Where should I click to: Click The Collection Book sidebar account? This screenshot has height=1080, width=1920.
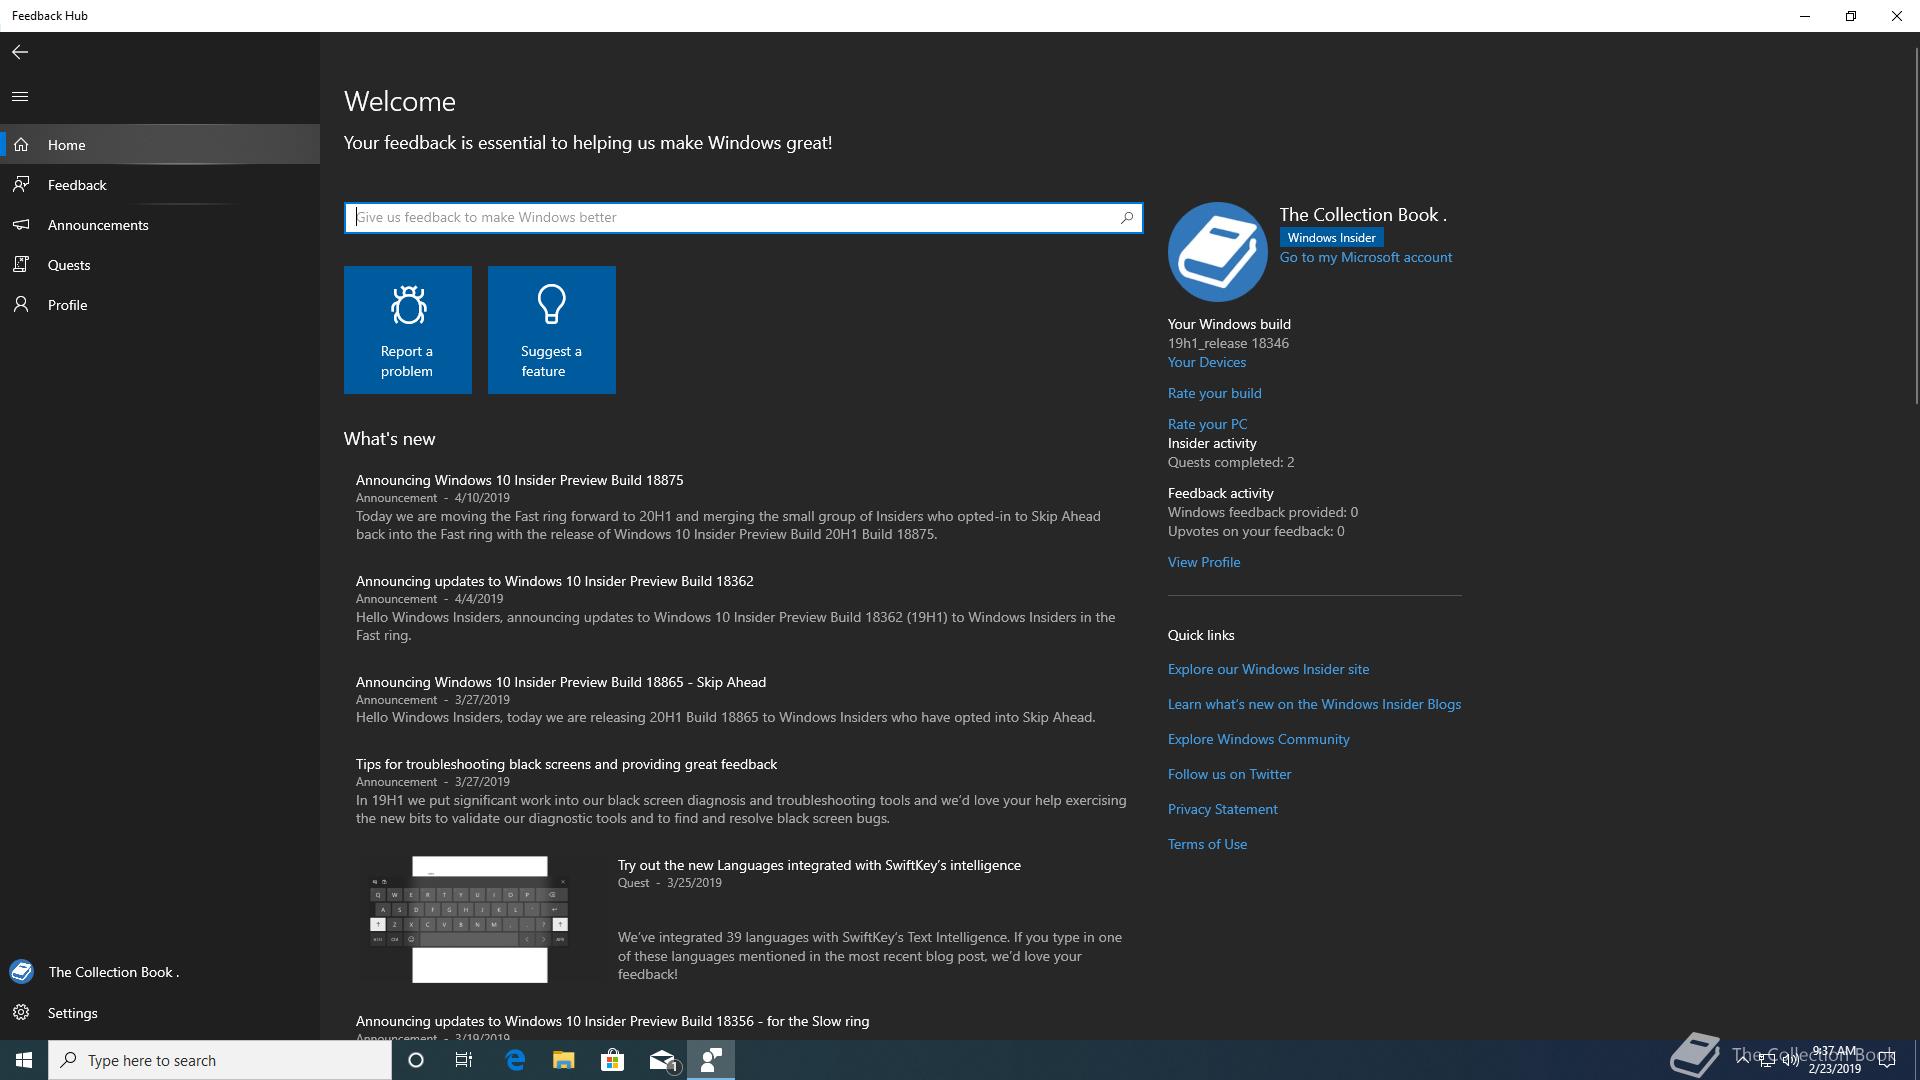160,972
